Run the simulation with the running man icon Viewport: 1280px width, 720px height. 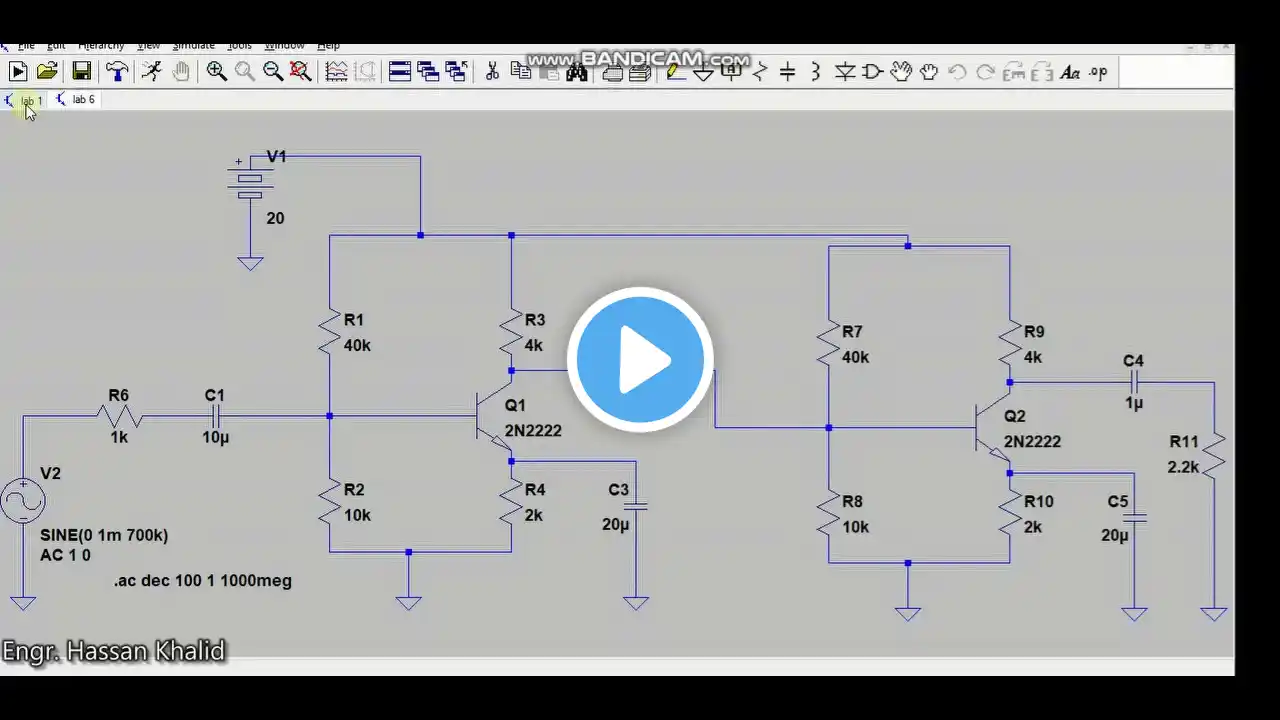pos(151,71)
